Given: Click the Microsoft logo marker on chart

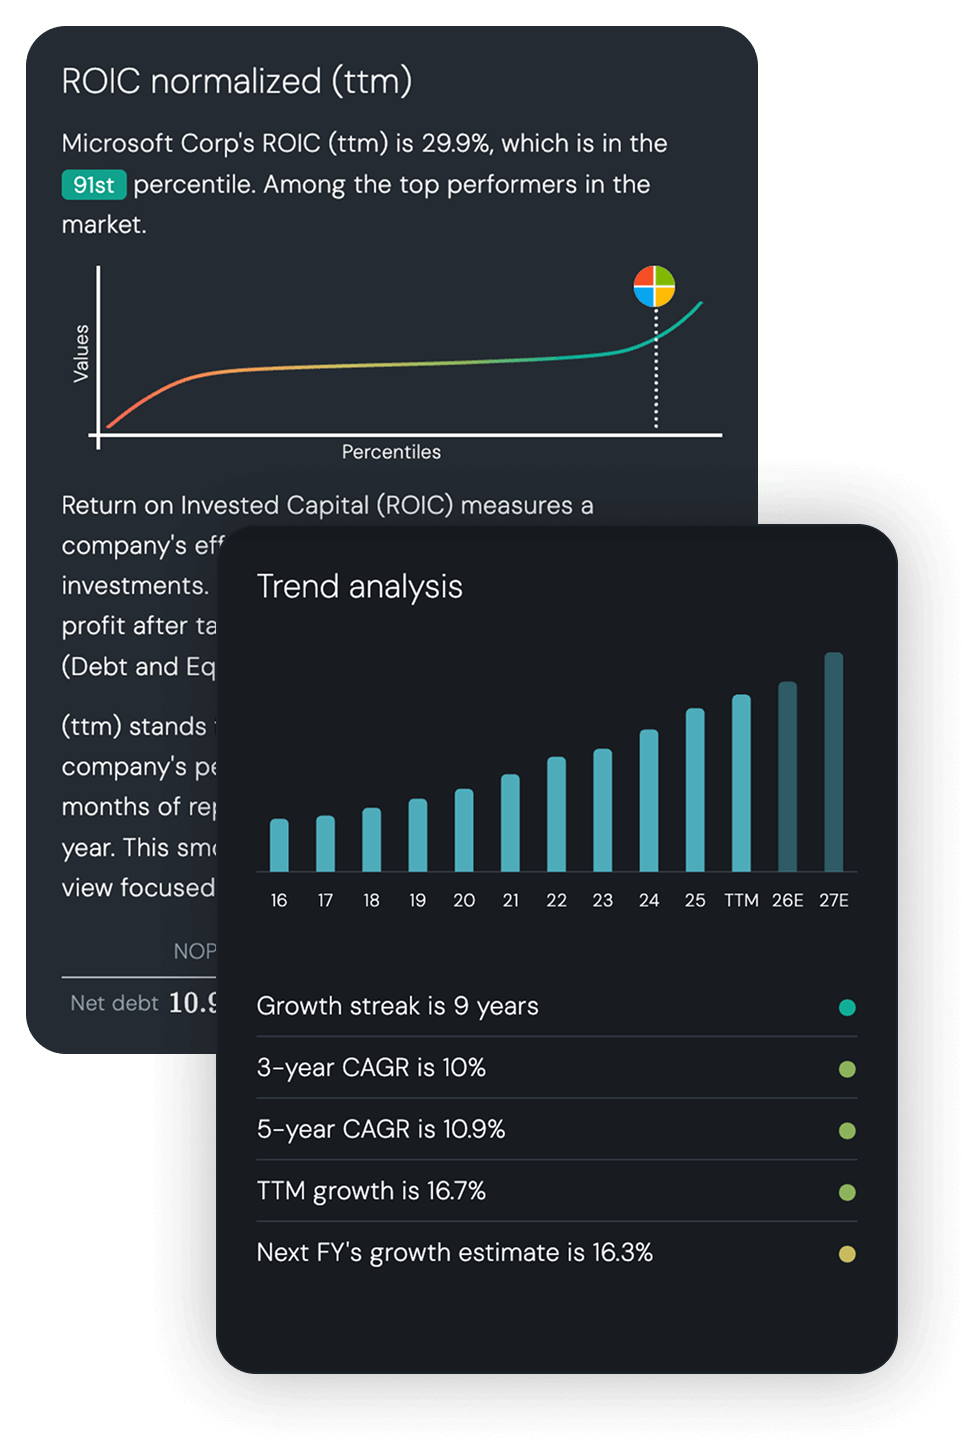Looking at the screenshot, I should point(655,287).
